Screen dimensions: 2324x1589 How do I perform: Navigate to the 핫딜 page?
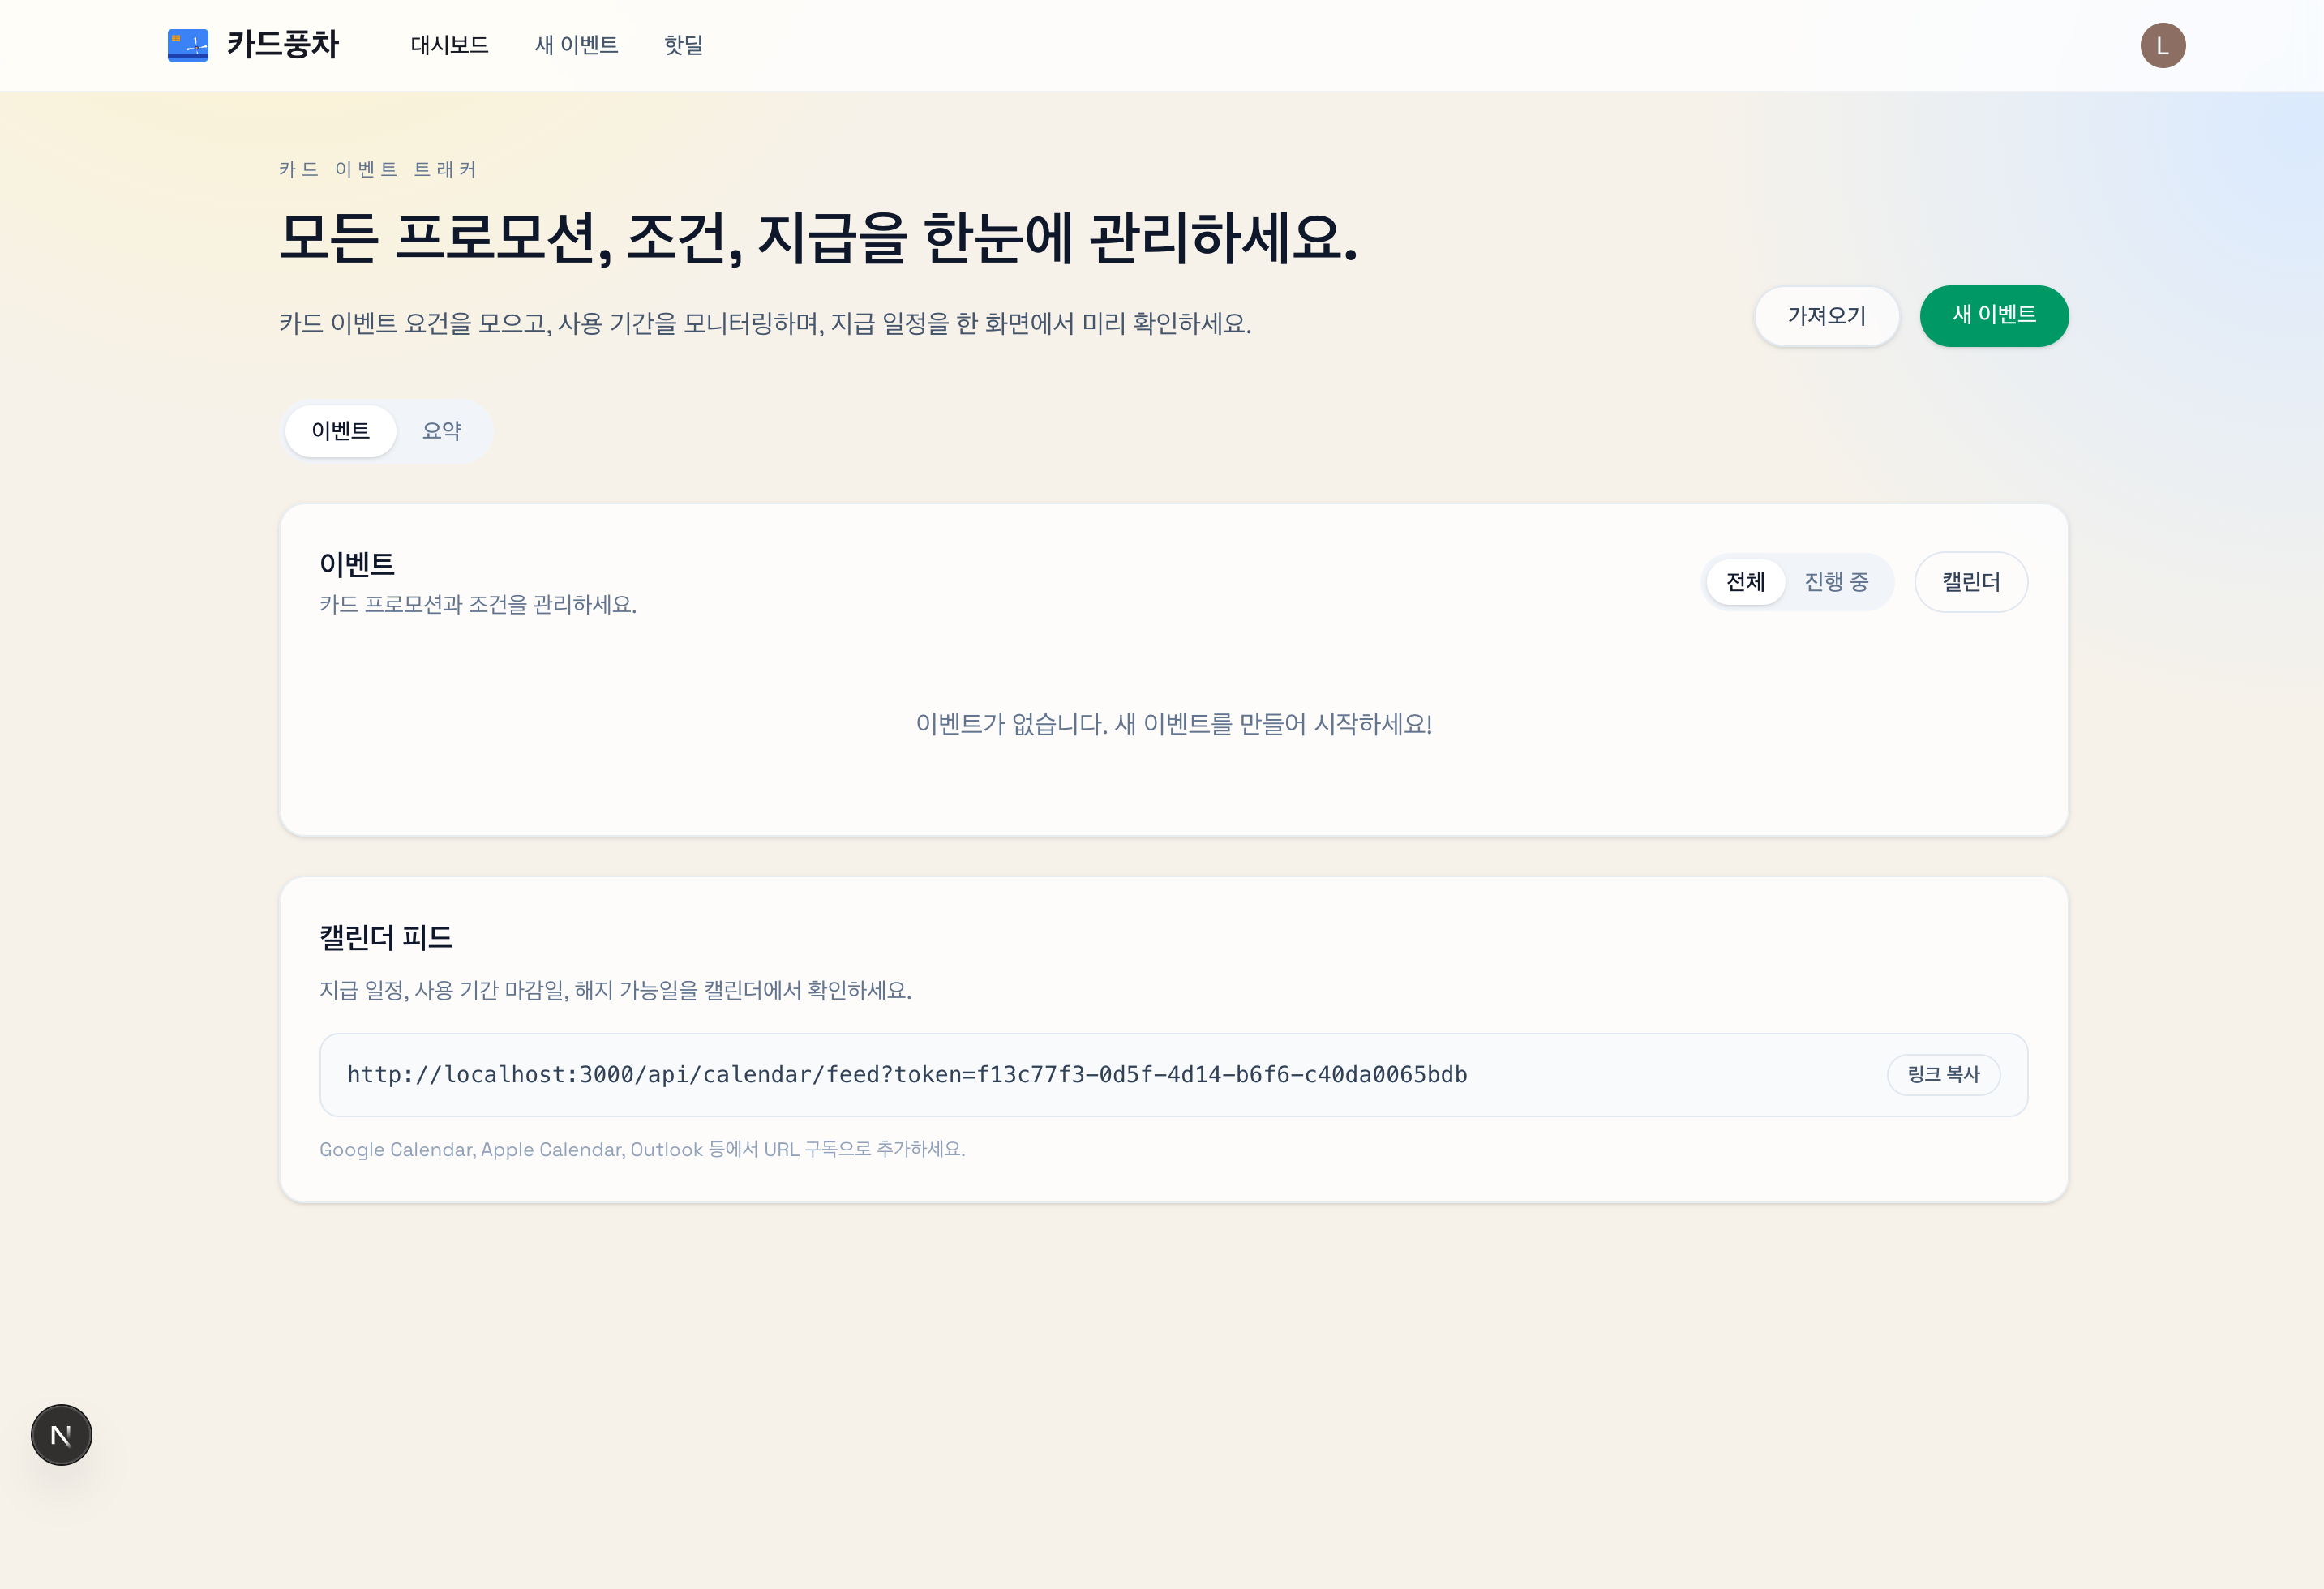pos(683,45)
